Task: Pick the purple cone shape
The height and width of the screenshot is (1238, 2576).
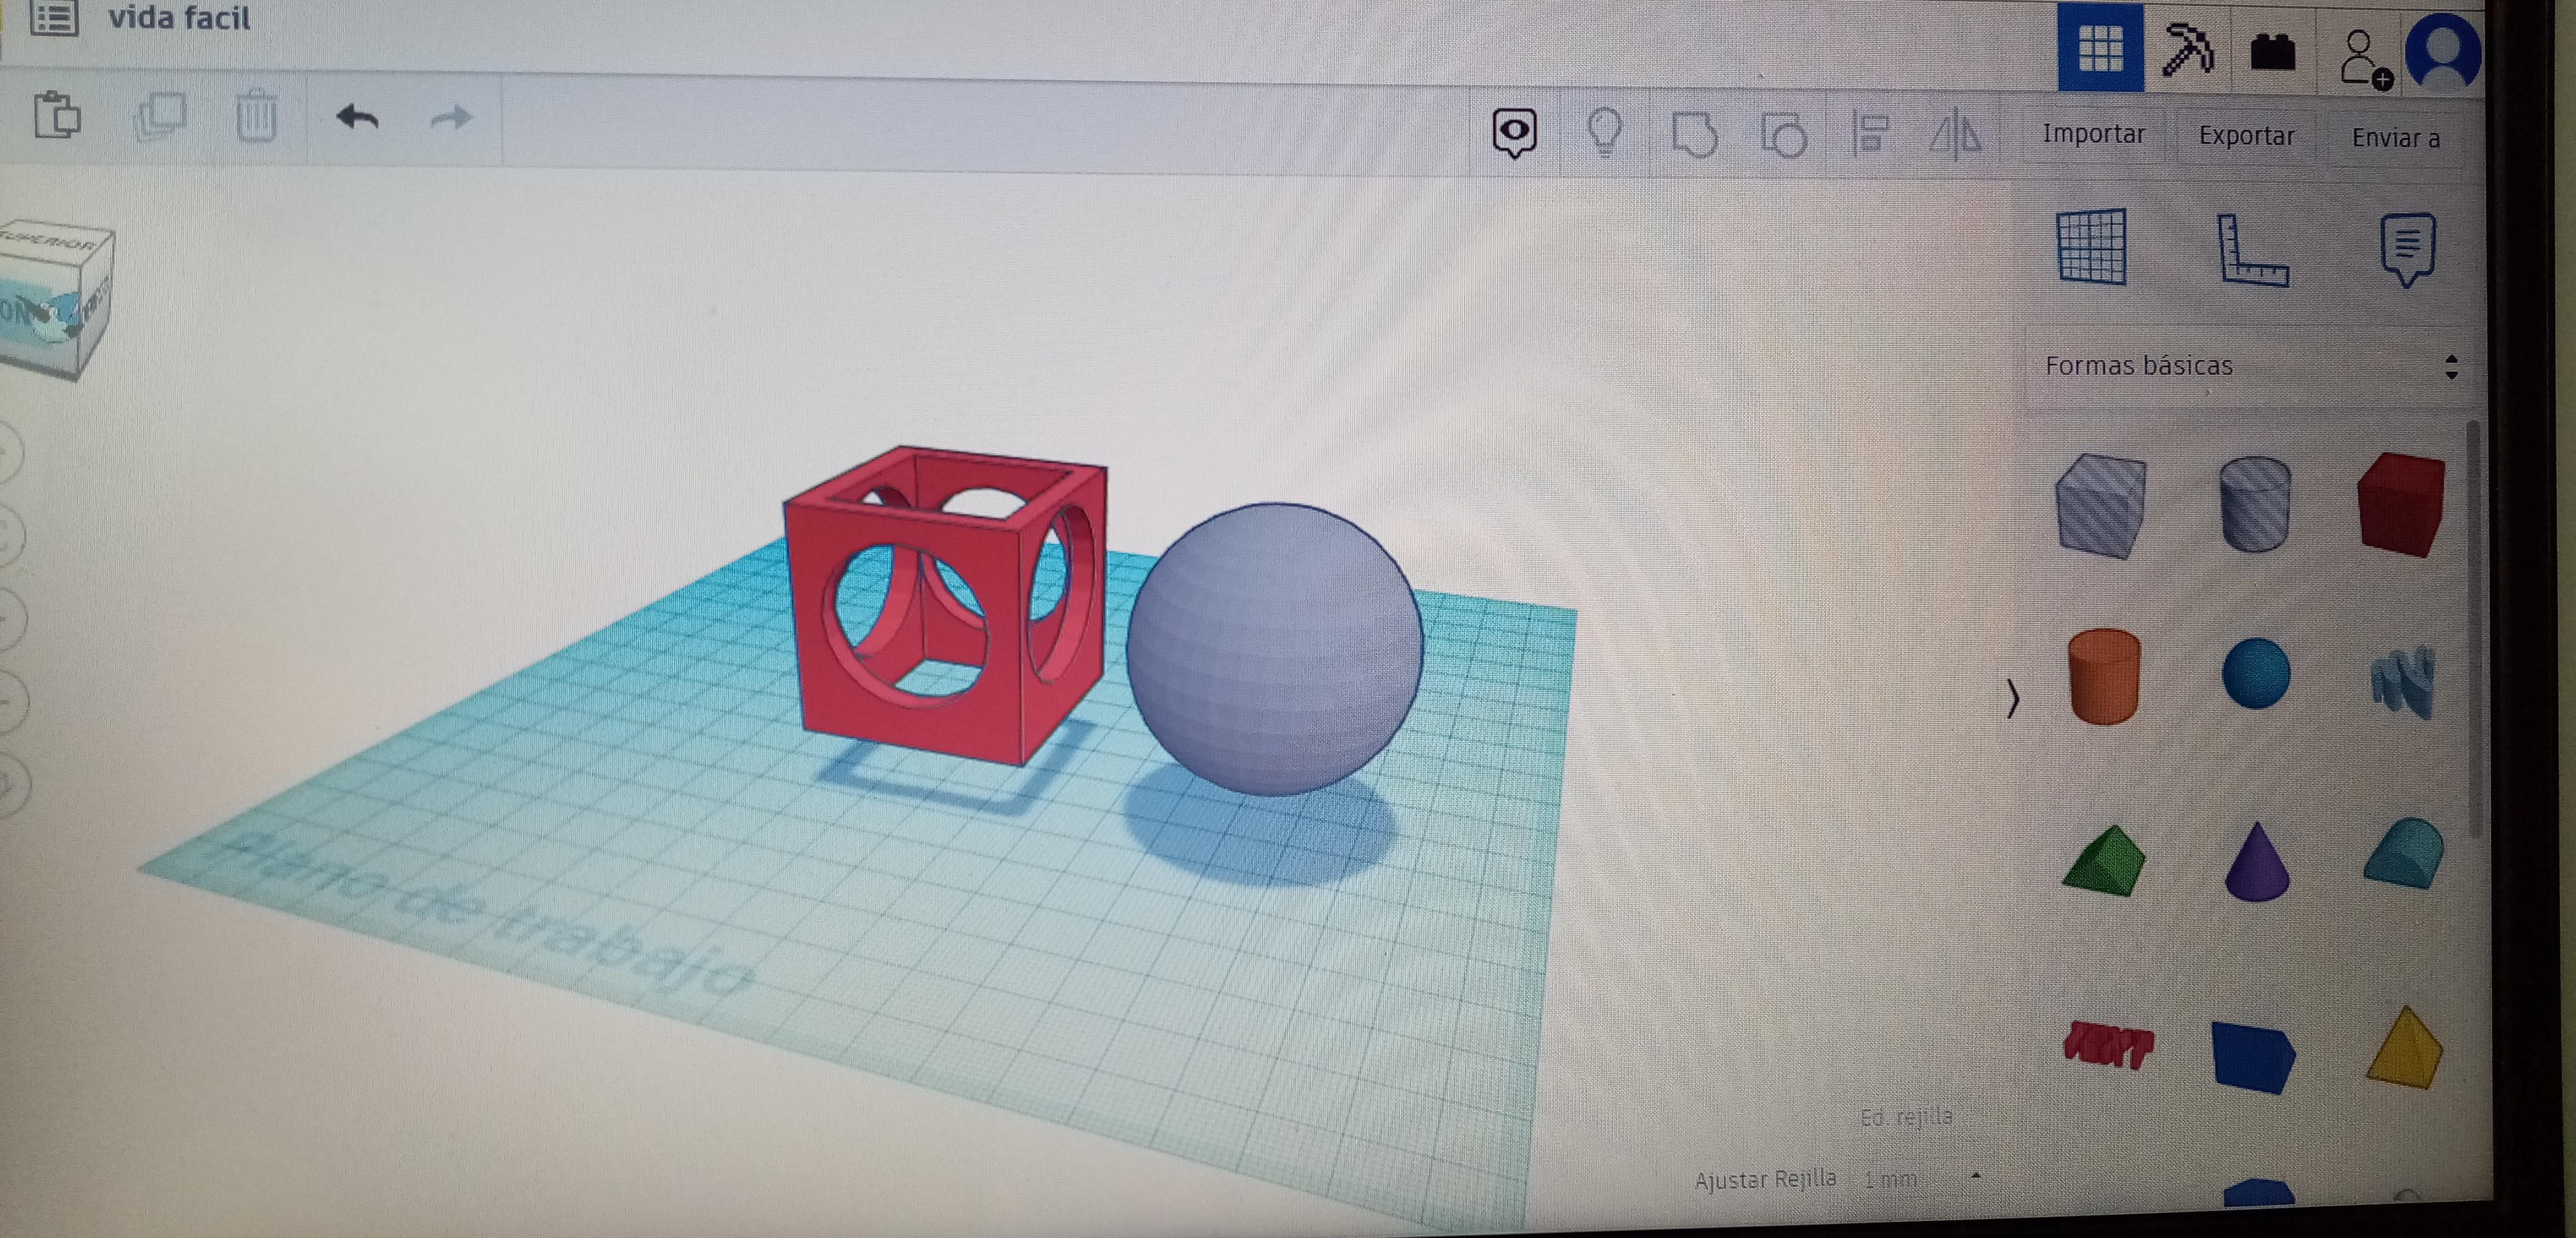Action: click(2257, 862)
